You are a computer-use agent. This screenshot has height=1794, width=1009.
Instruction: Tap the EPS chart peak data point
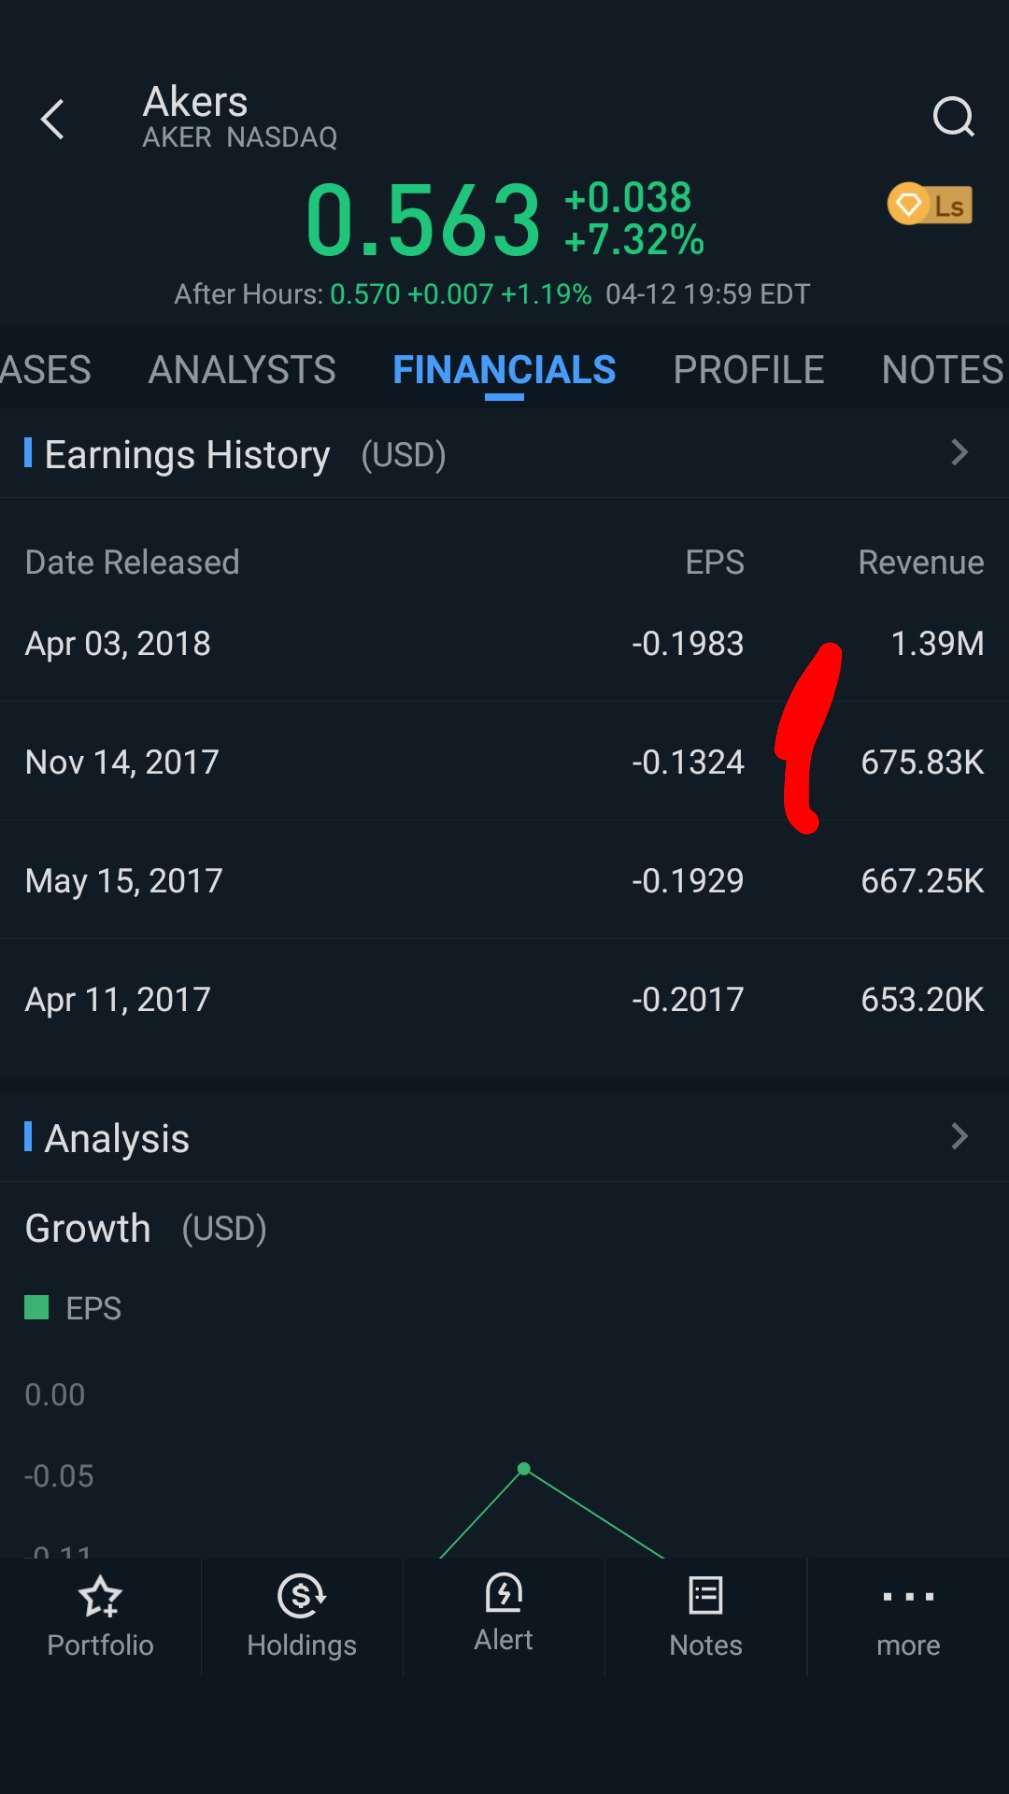point(524,1469)
